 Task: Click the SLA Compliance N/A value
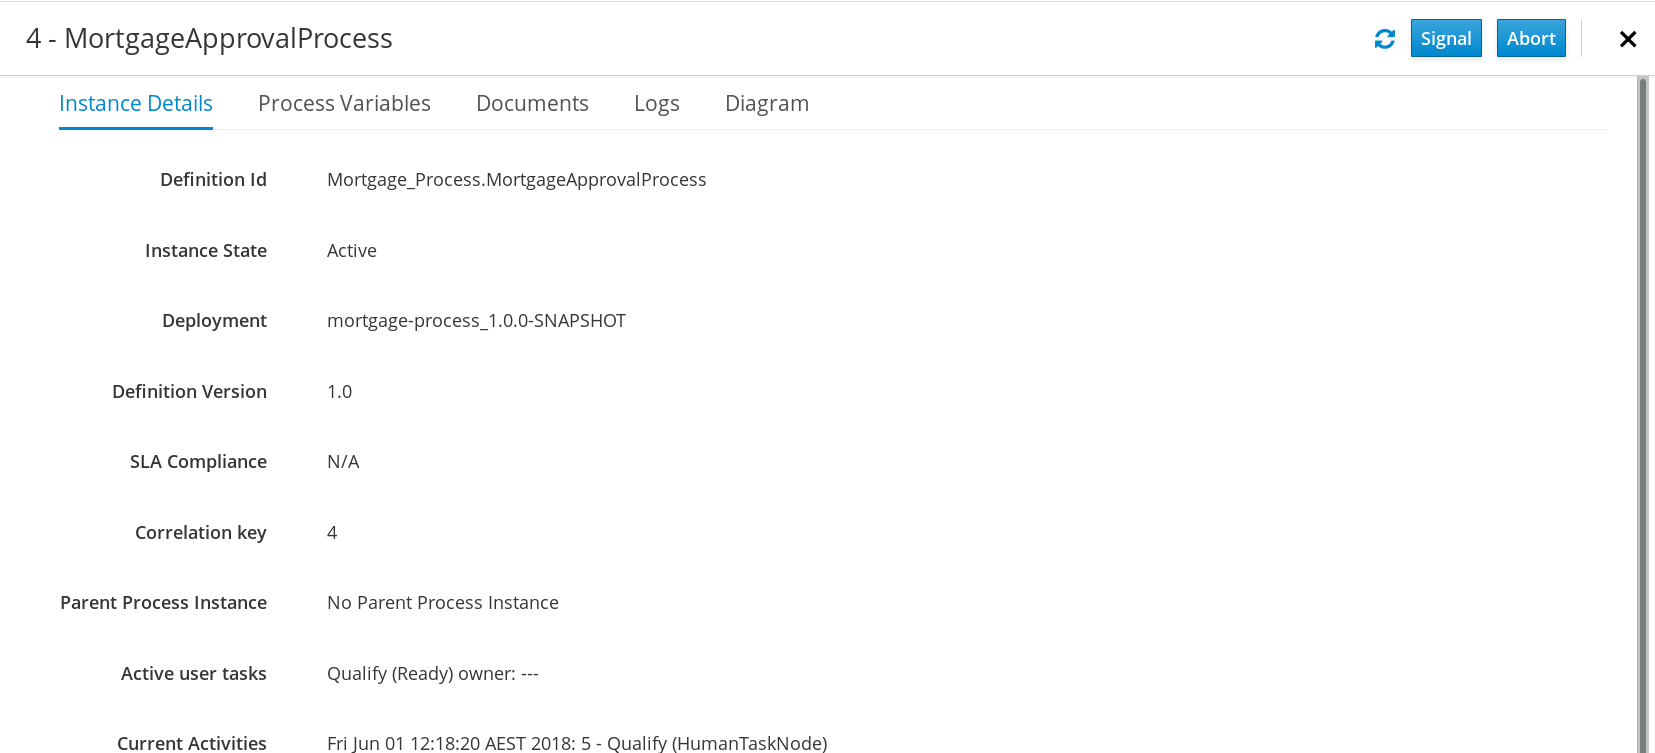(x=343, y=462)
